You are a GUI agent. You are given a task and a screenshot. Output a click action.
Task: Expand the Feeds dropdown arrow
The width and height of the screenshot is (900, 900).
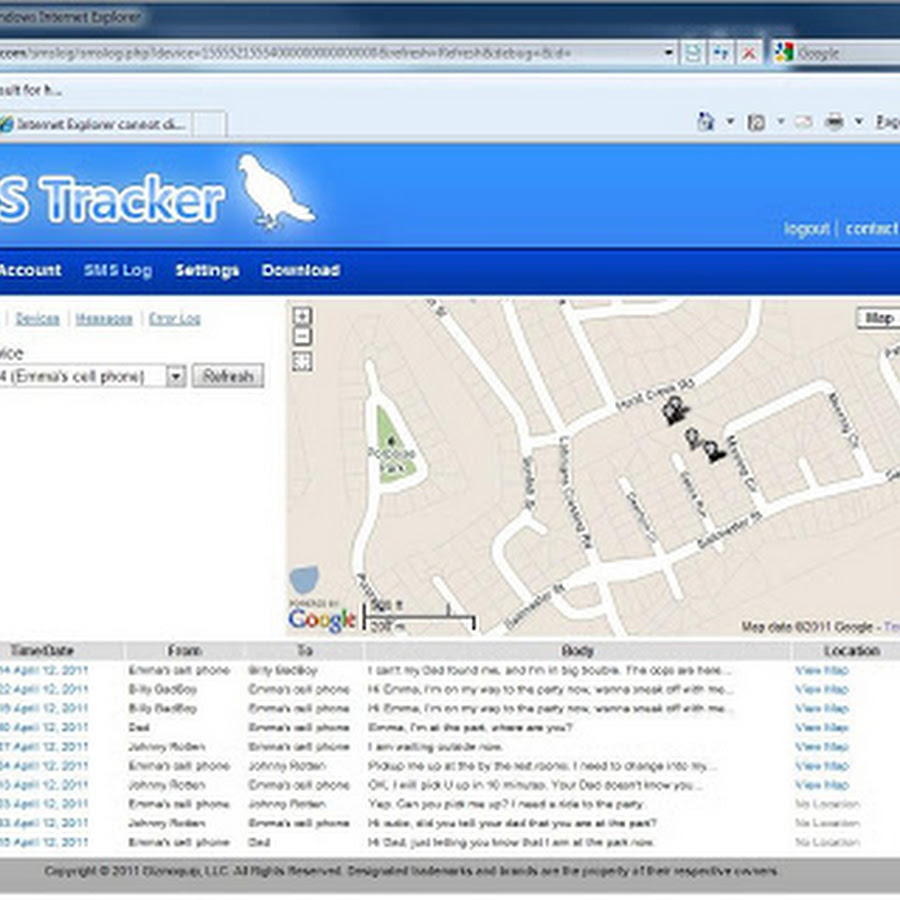(781, 122)
